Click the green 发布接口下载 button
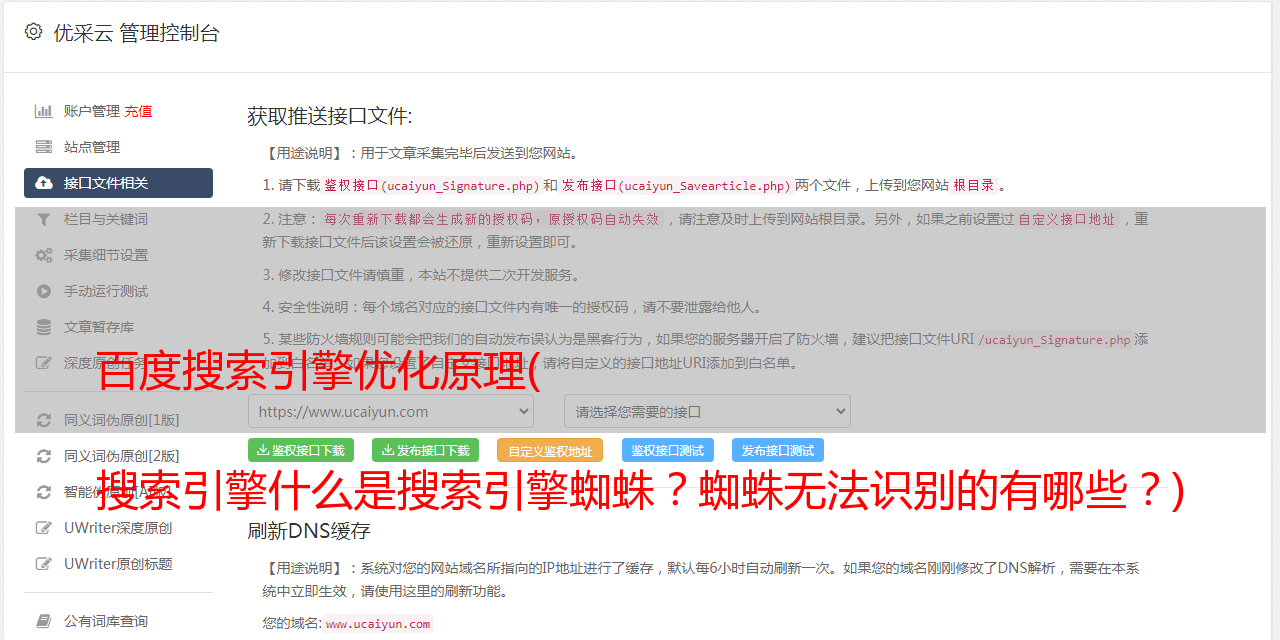 click(425, 450)
